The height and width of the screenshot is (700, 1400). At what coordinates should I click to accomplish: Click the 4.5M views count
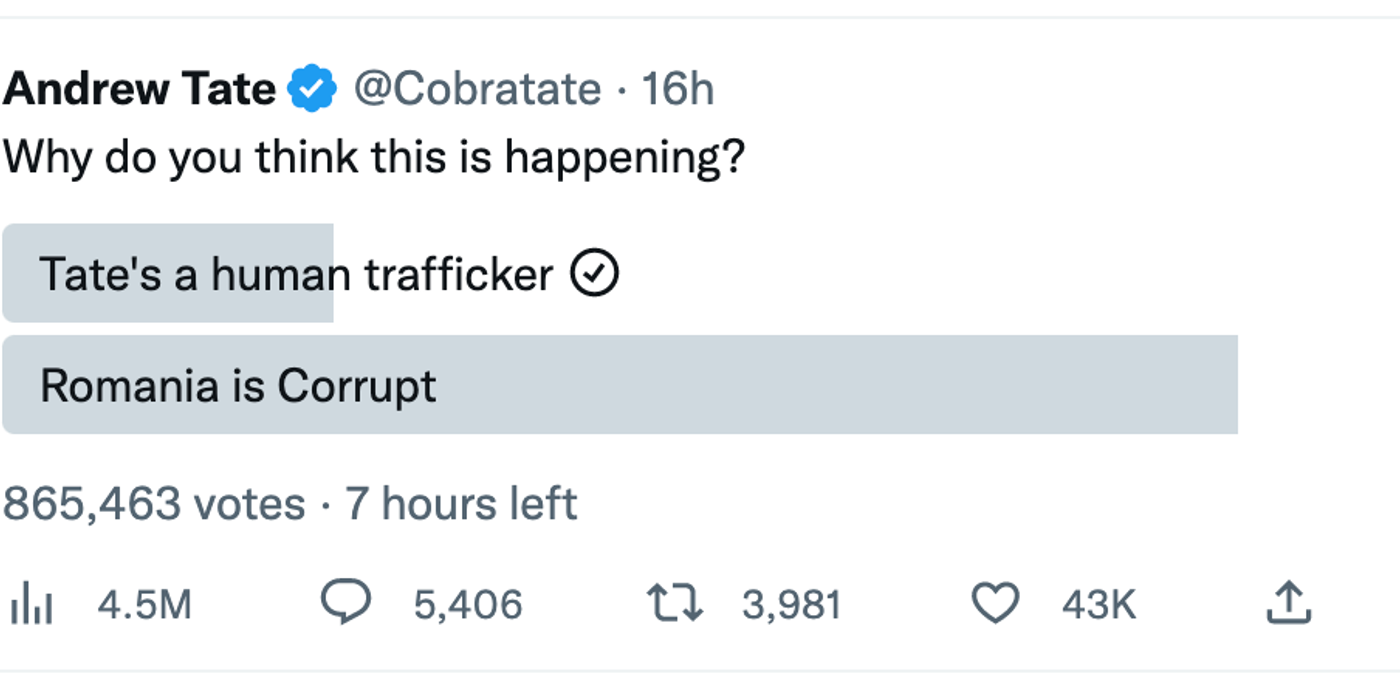144,605
